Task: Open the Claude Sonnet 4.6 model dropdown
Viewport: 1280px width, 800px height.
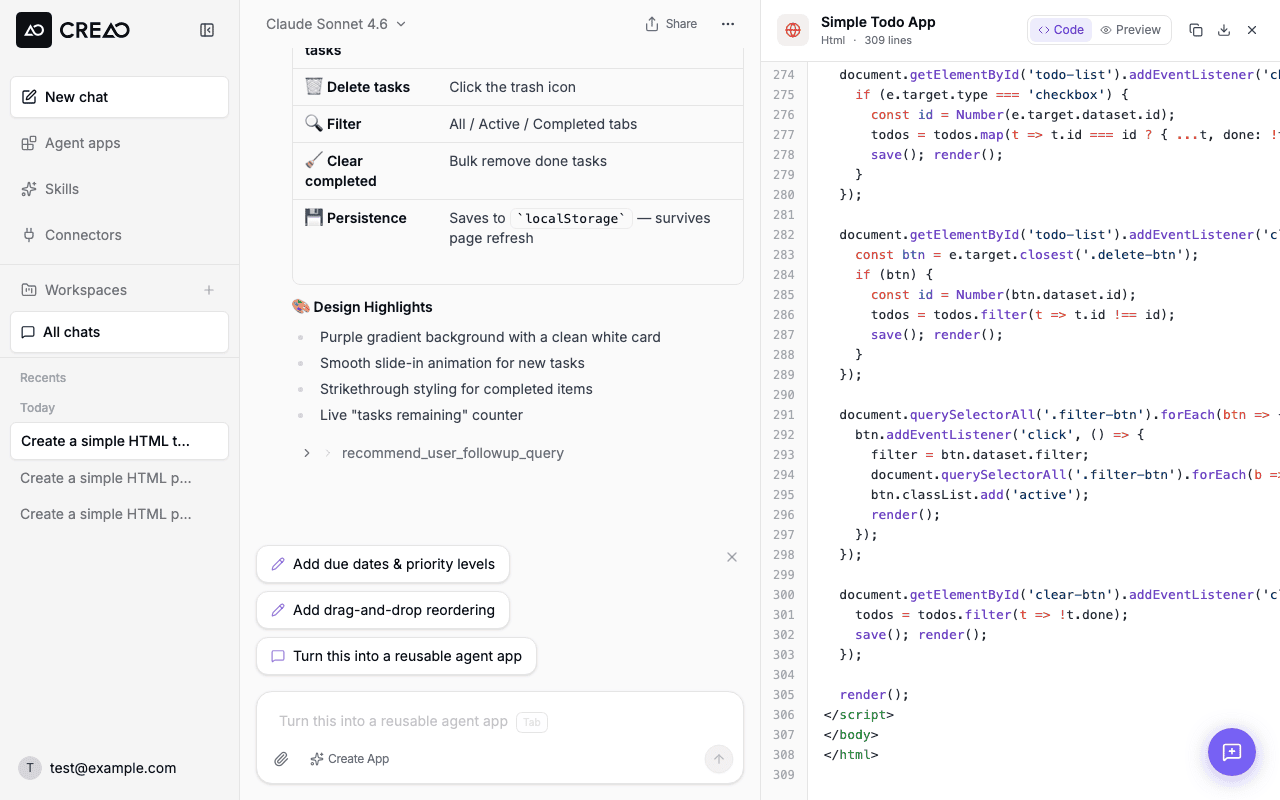Action: pos(336,24)
